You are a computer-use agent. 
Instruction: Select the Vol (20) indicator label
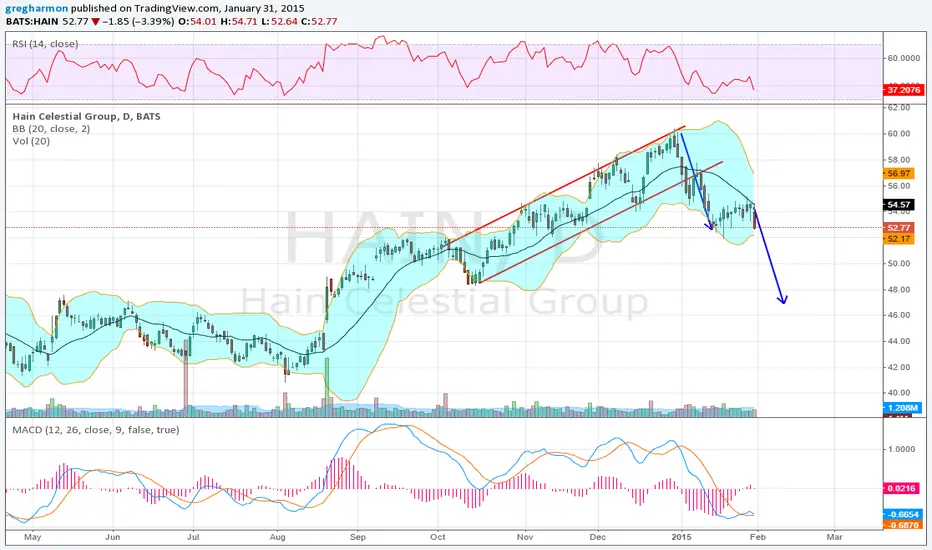pos(31,142)
